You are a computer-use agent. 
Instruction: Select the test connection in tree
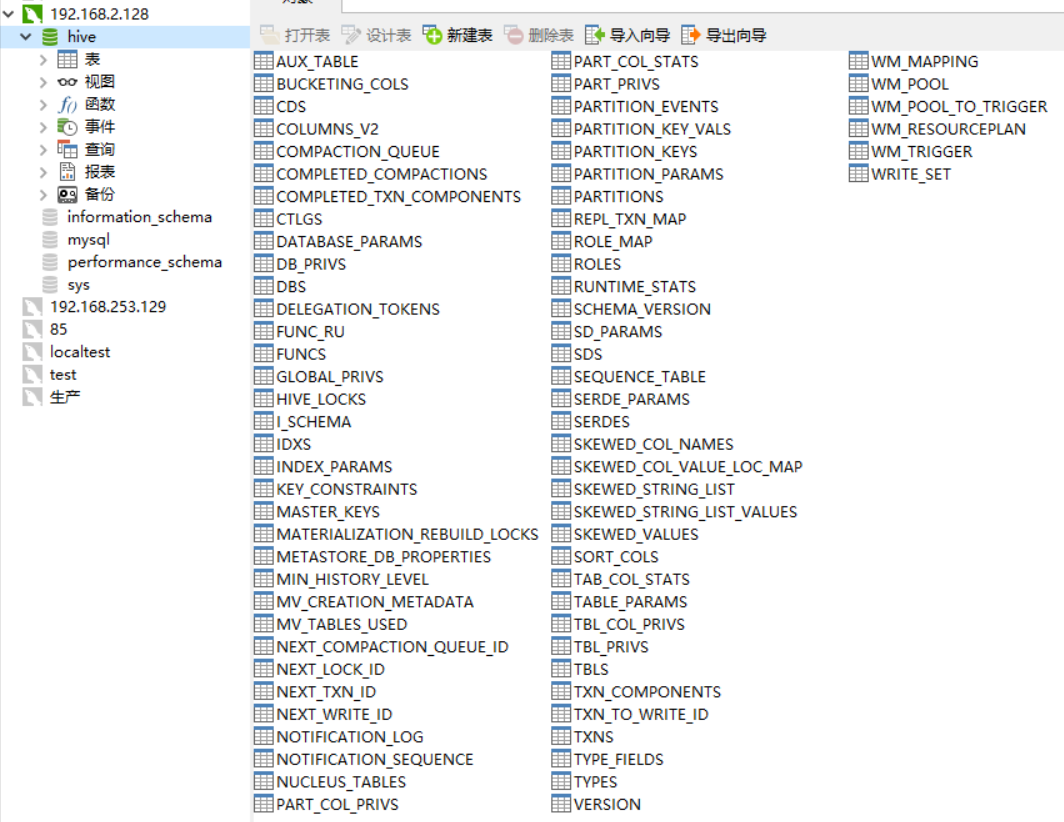pyautogui.click(x=63, y=374)
